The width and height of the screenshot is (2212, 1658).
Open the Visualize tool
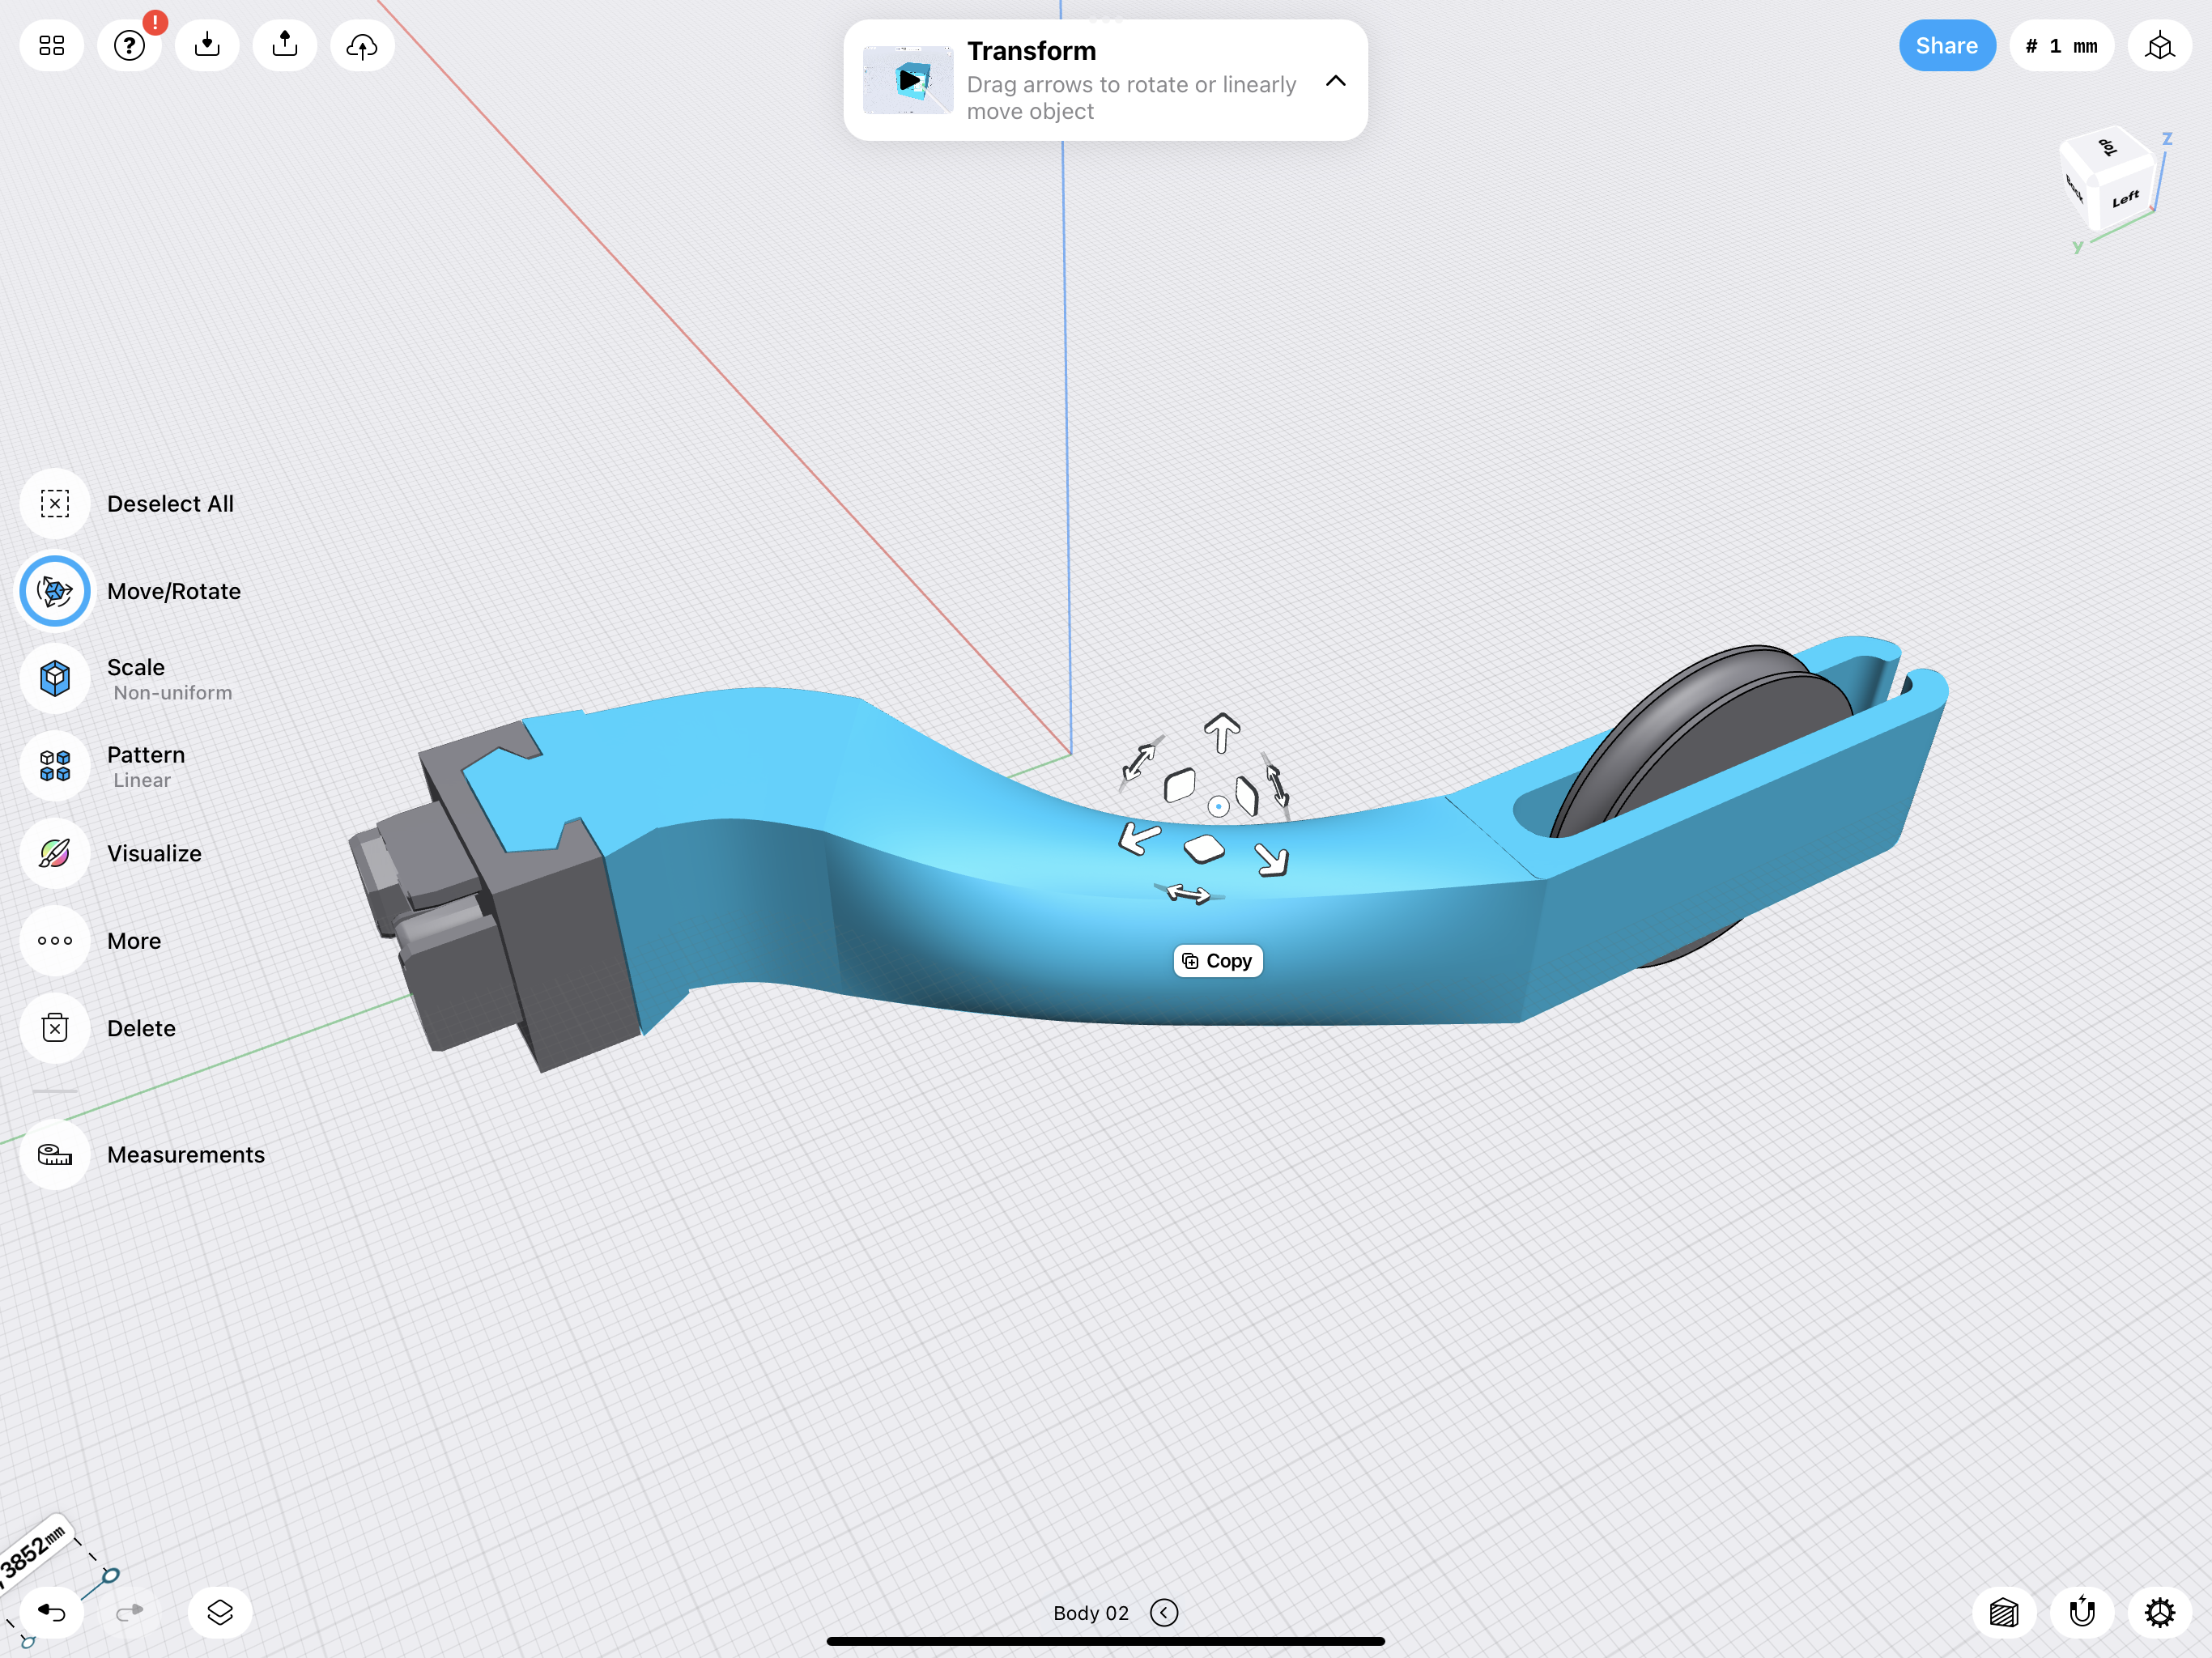[x=55, y=853]
